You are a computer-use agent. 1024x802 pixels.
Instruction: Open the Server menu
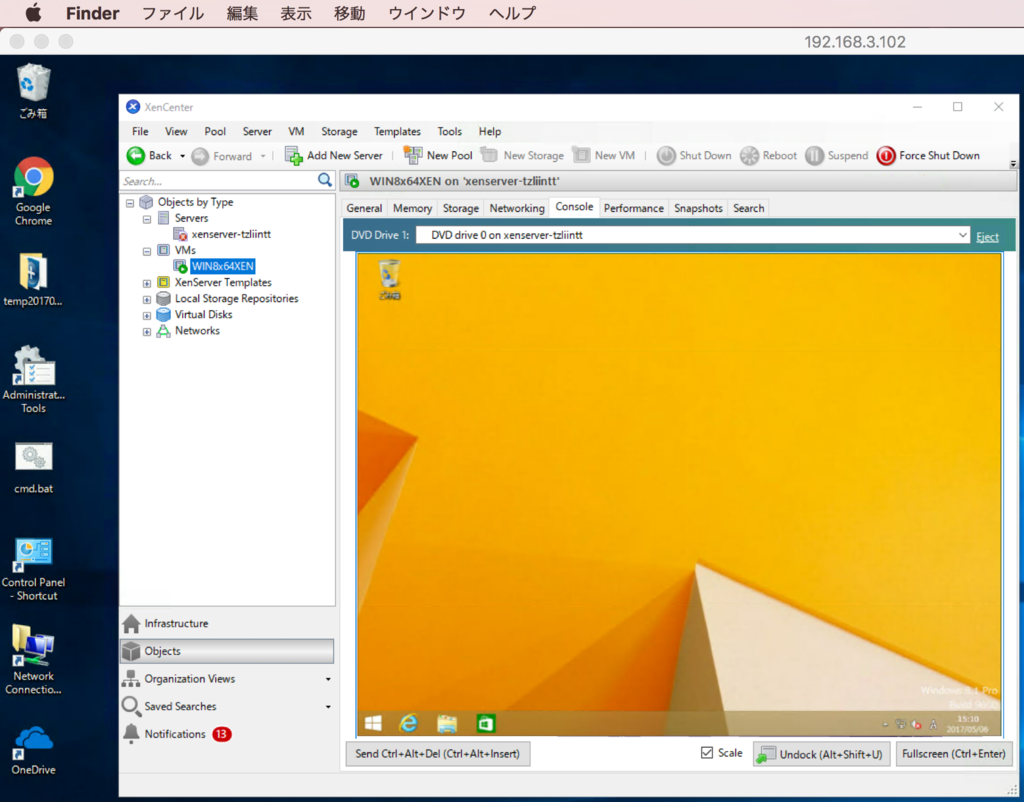coord(257,131)
